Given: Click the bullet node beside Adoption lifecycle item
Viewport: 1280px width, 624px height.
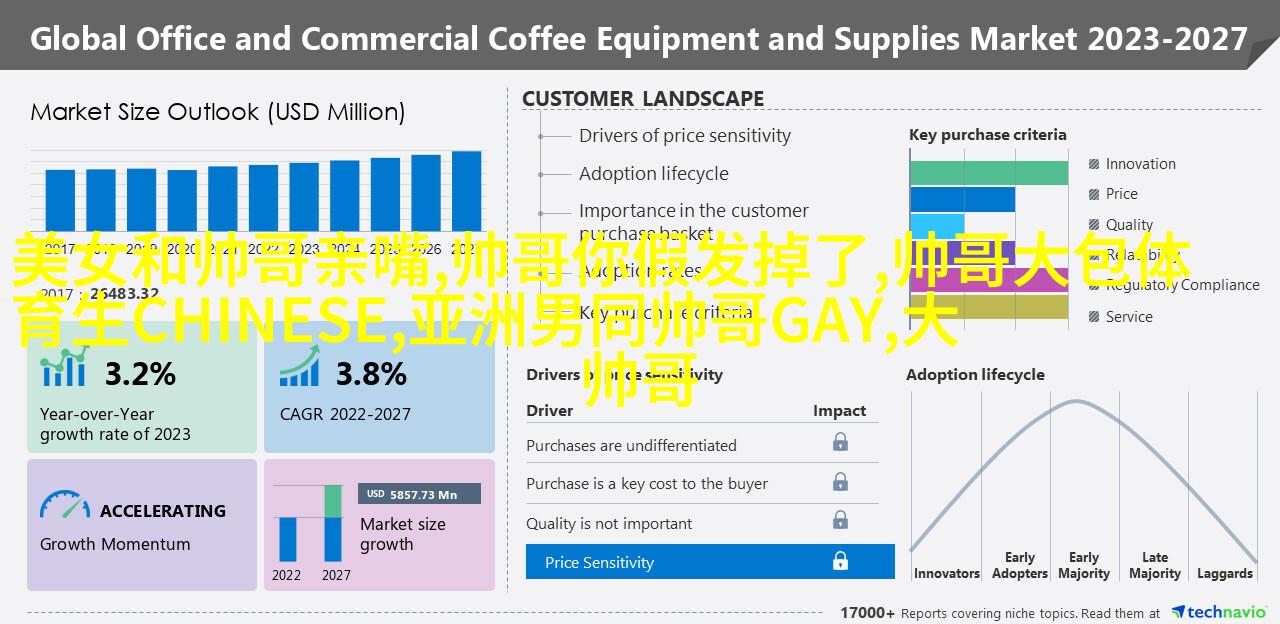Looking at the screenshot, I should (541, 174).
